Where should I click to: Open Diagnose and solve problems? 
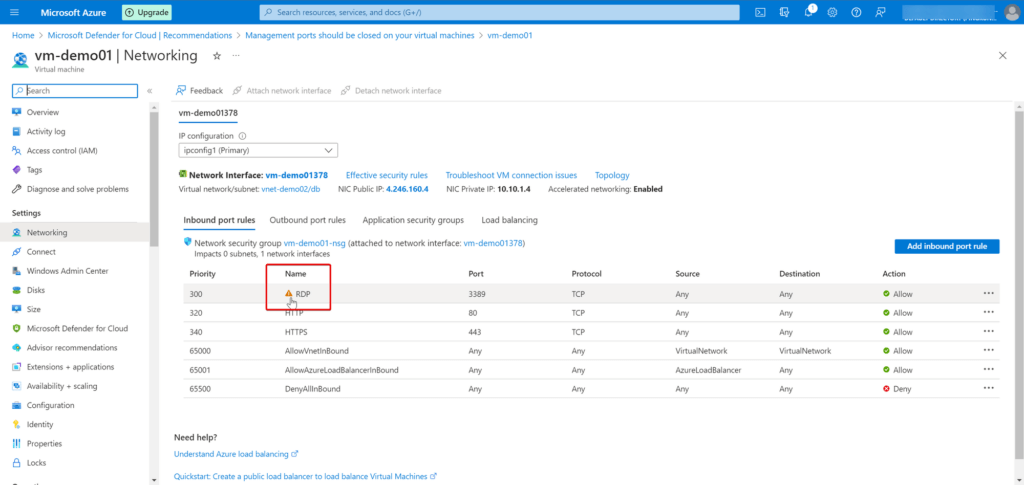(77, 189)
